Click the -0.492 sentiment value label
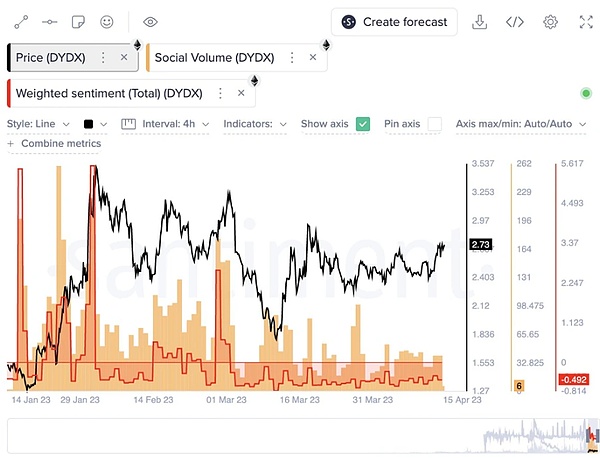Viewport: 600px width, 458px height. (574, 380)
